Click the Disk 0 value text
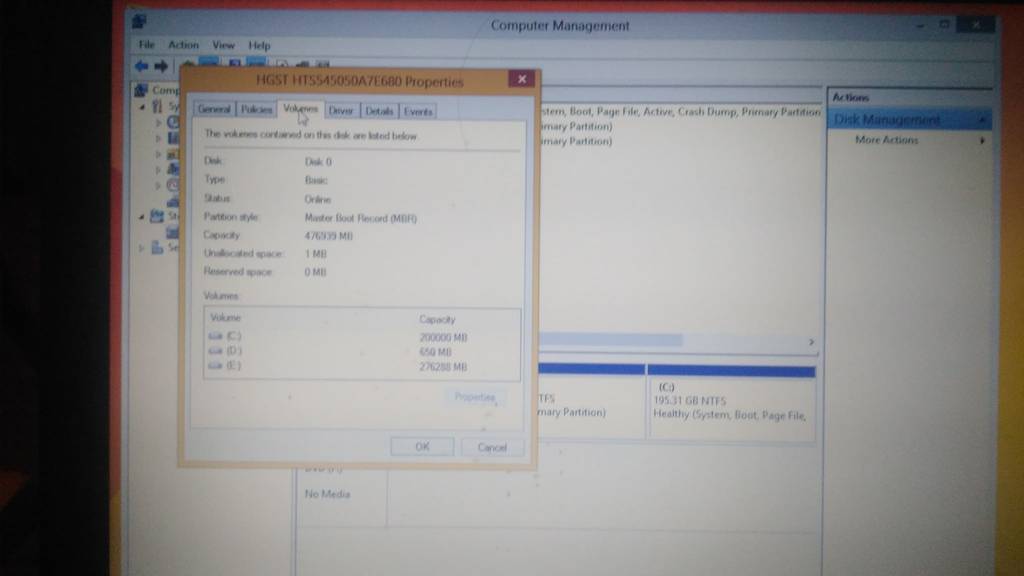This screenshot has height=576, width=1024. (318, 161)
